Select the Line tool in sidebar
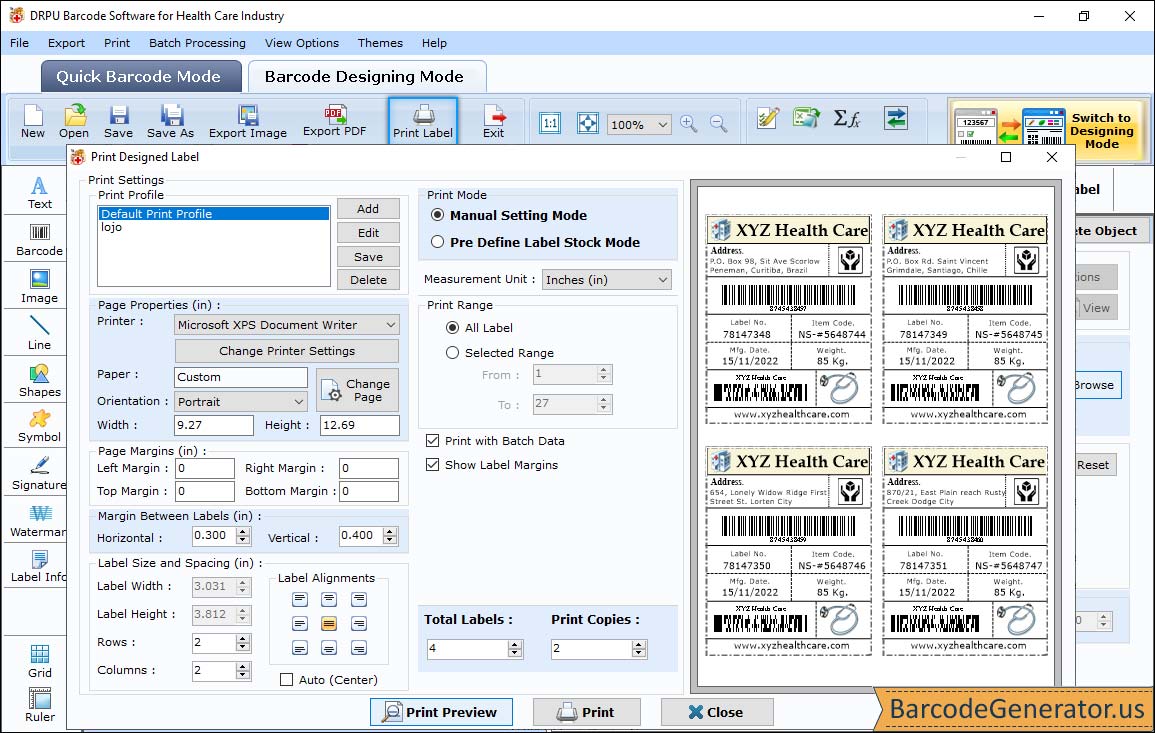Screen dimensions: 1155x733 [40, 334]
